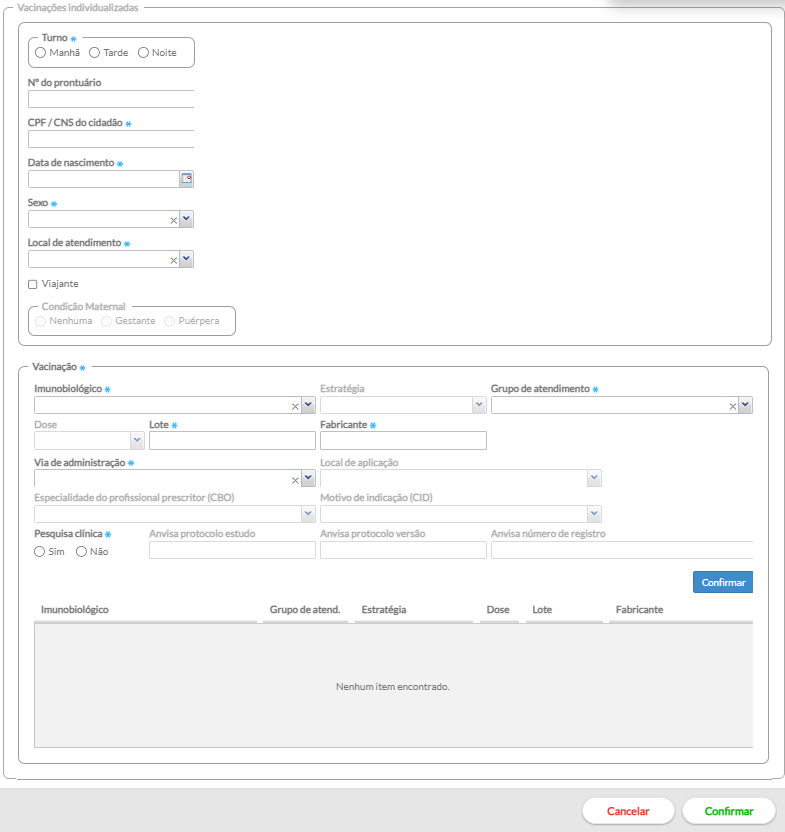Clear the Via de administração selection

click(x=295, y=480)
